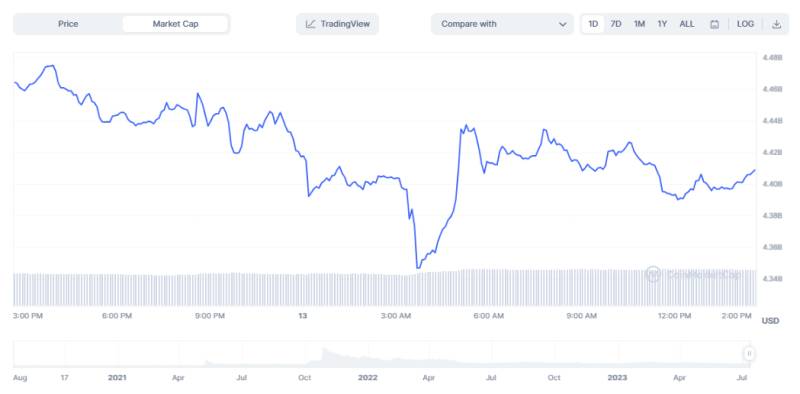
Task: Click the range navigator near 2021
Action: pos(117,354)
